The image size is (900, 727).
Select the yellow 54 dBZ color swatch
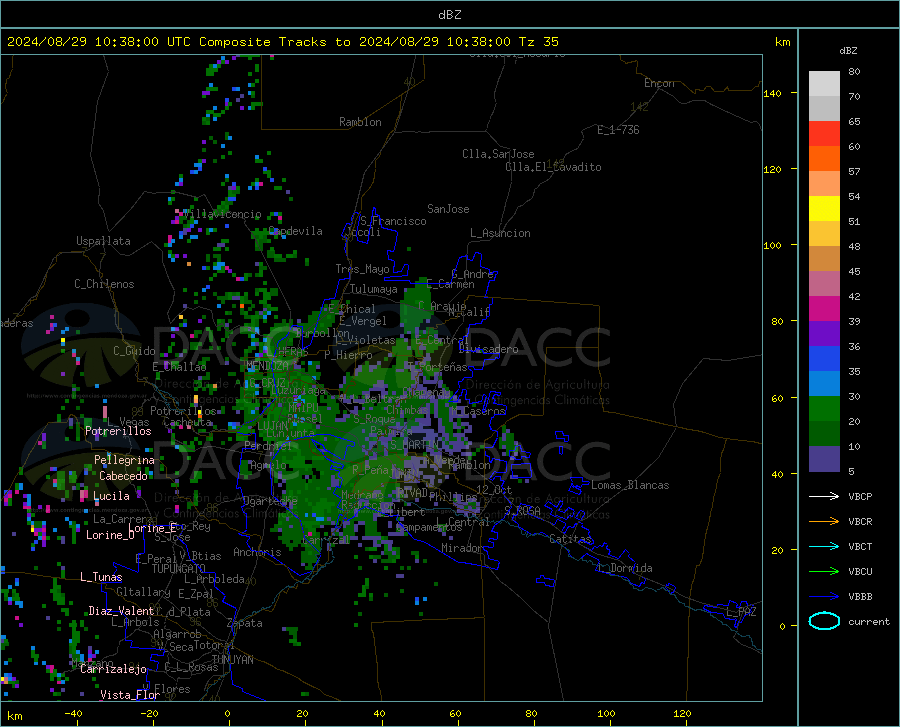click(x=824, y=209)
